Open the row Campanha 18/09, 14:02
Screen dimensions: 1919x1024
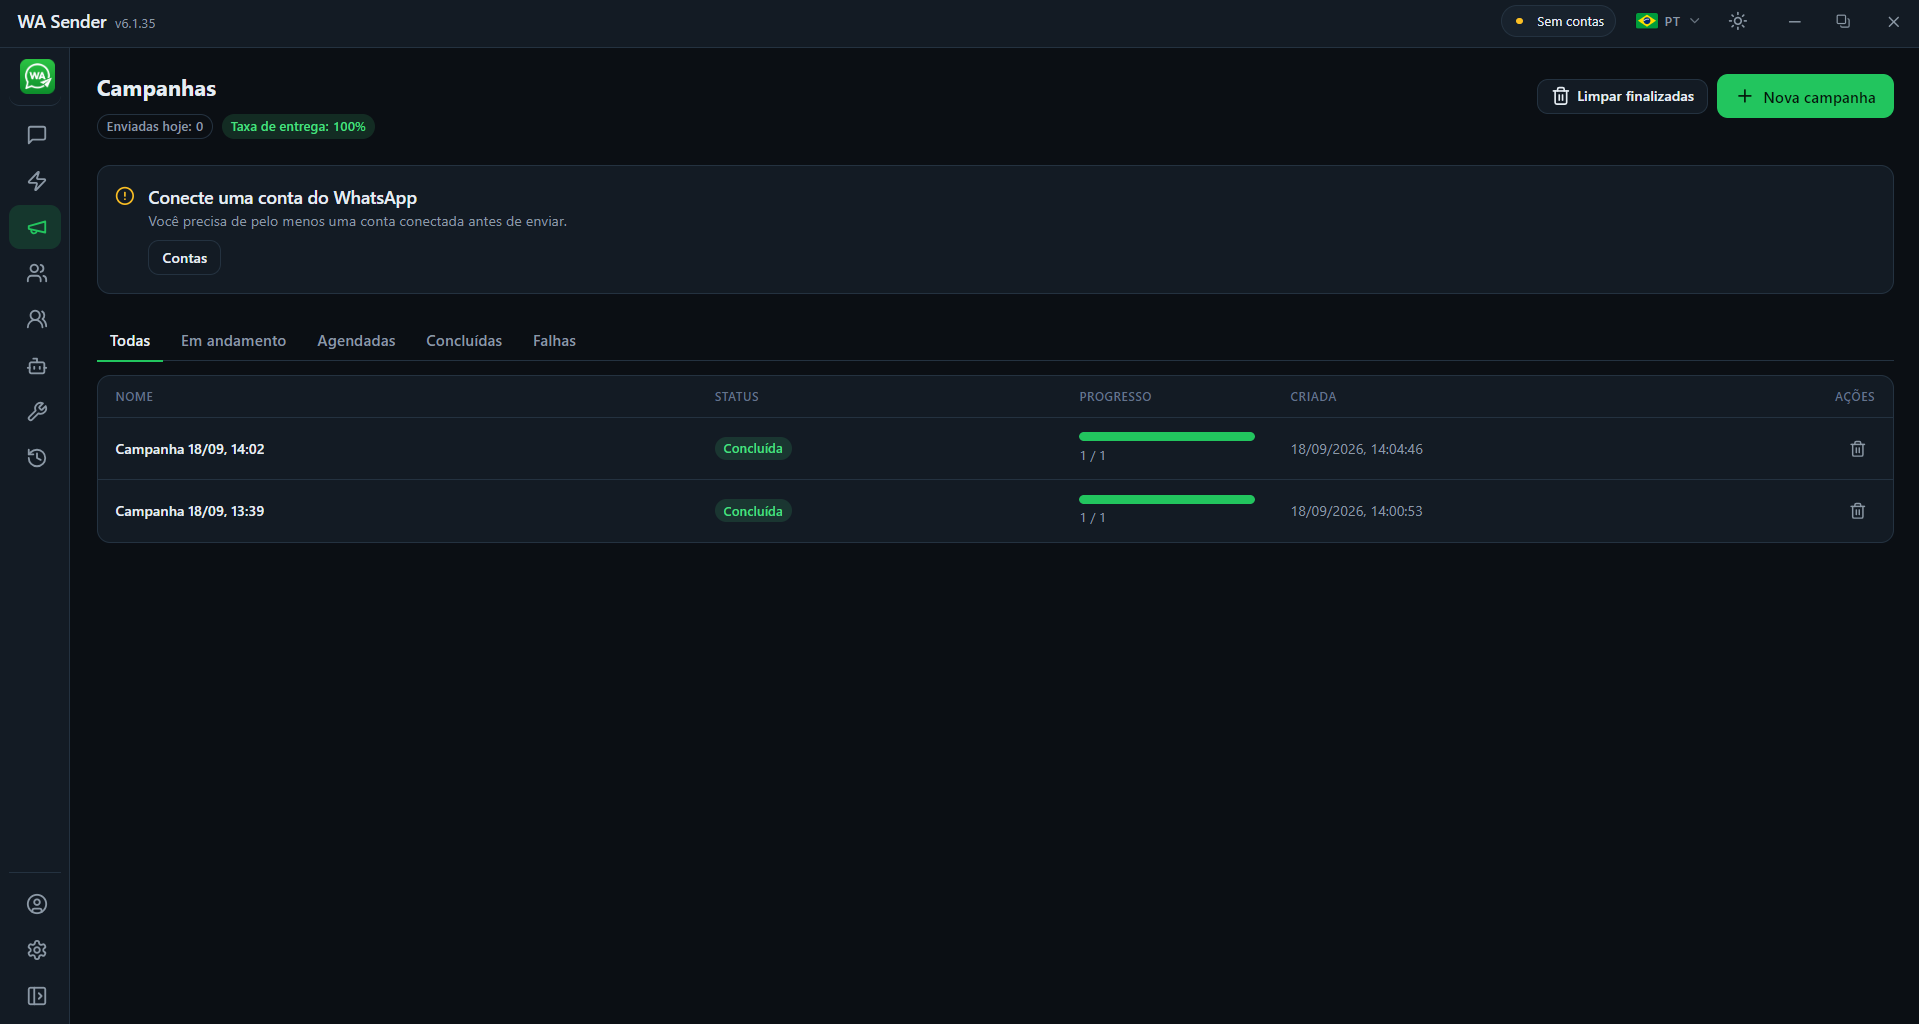click(995, 449)
